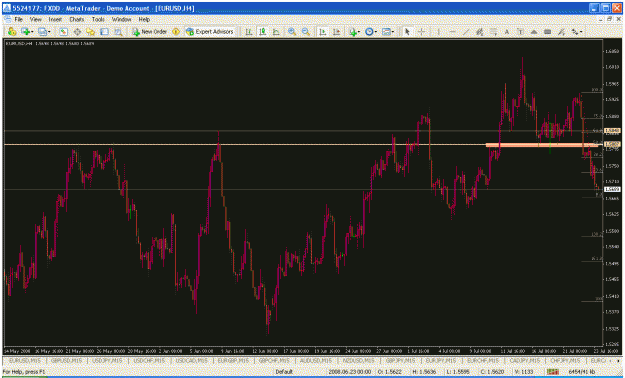
Task: Click the chart tabs scroll arrows
Action: point(615,360)
